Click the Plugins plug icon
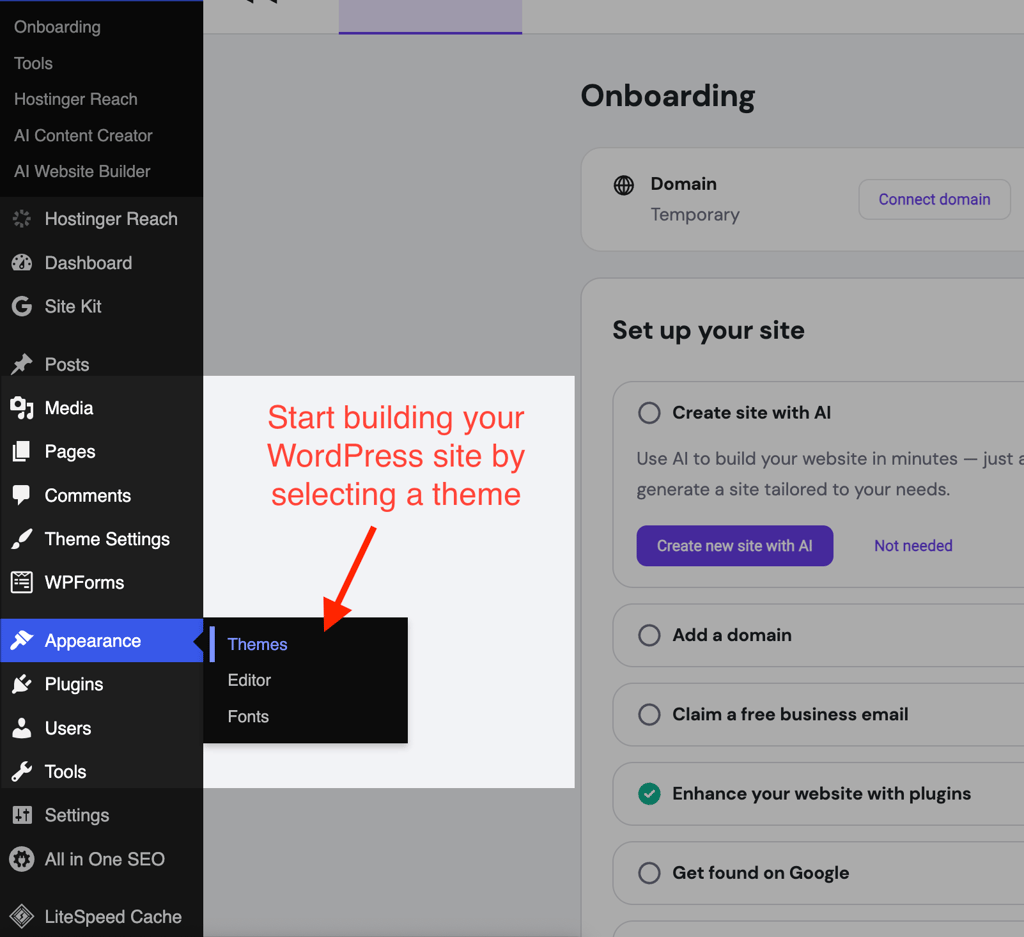Screen dimensions: 1024x937 (22, 684)
